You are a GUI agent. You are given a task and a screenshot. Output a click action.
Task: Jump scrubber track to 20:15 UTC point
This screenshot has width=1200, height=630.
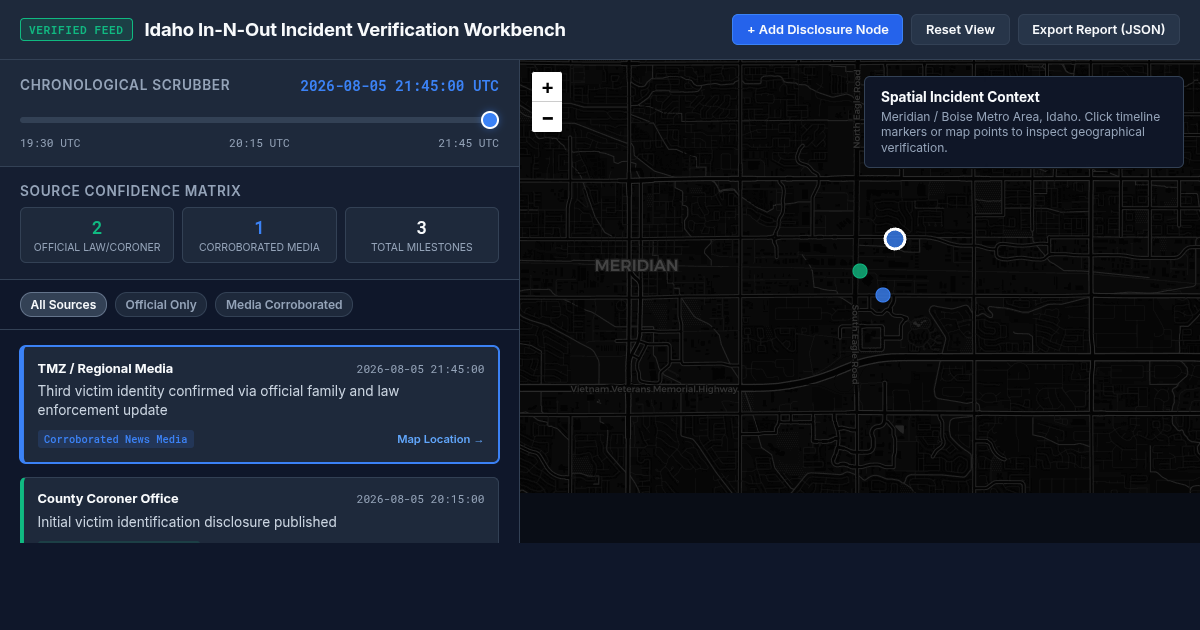259,120
